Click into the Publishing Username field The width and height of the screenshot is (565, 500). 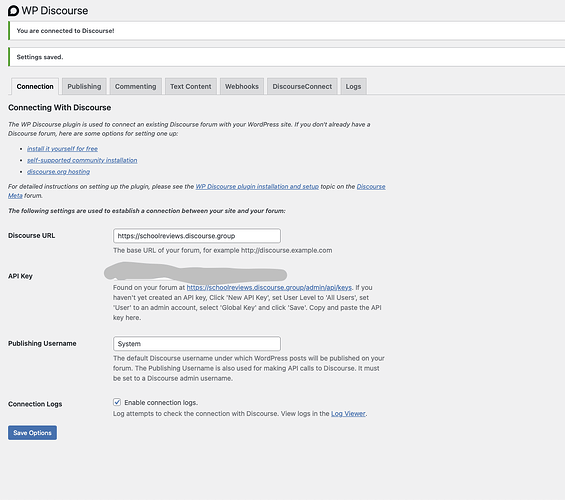[197, 344]
